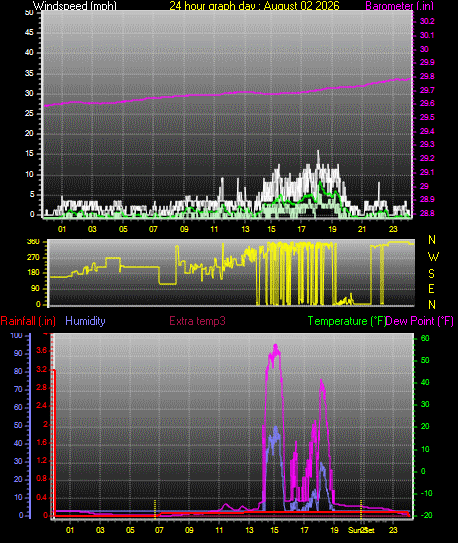Click the '30.1' barometer axis value
Image resolution: width=458 pixels, height=543 pixels.
(x=427, y=35)
